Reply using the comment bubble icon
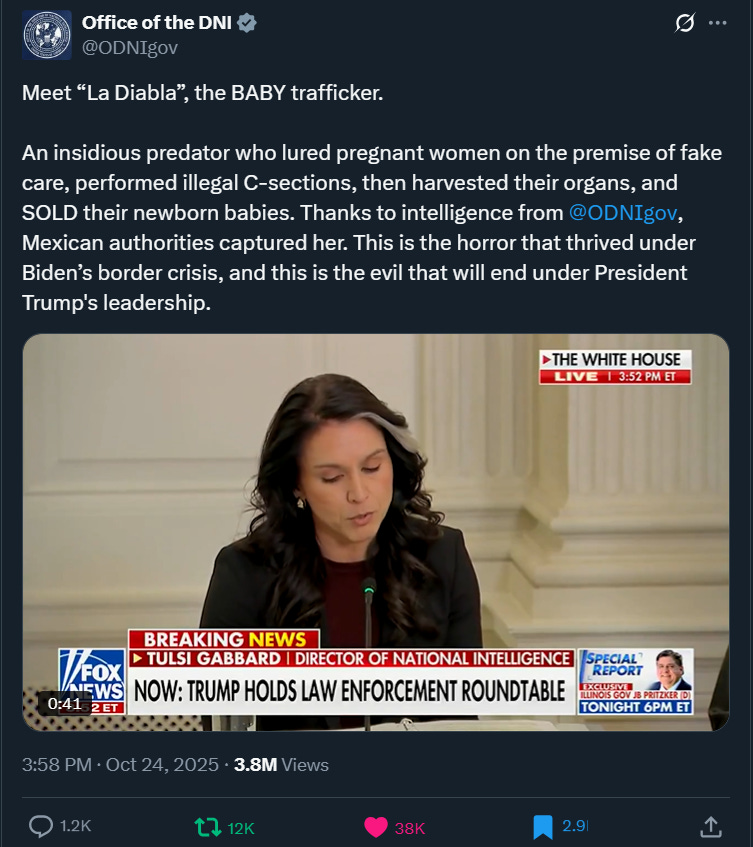Image resolution: width=753 pixels, height=847 pixels. 41,826
